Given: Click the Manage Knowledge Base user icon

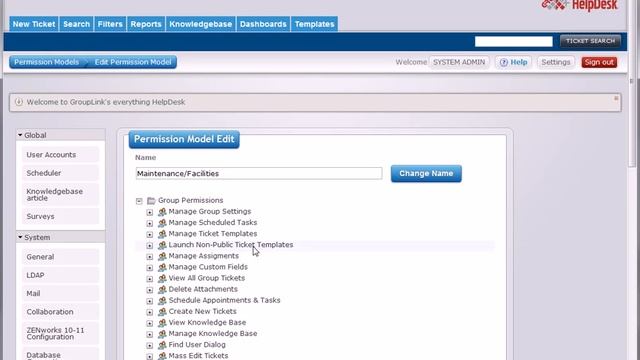Looking at the screenshot, I should point(162,333).
